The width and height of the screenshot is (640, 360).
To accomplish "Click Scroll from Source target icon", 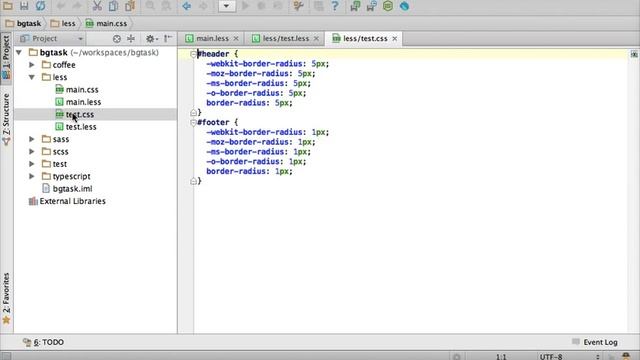I will click(x=117, y=39).
